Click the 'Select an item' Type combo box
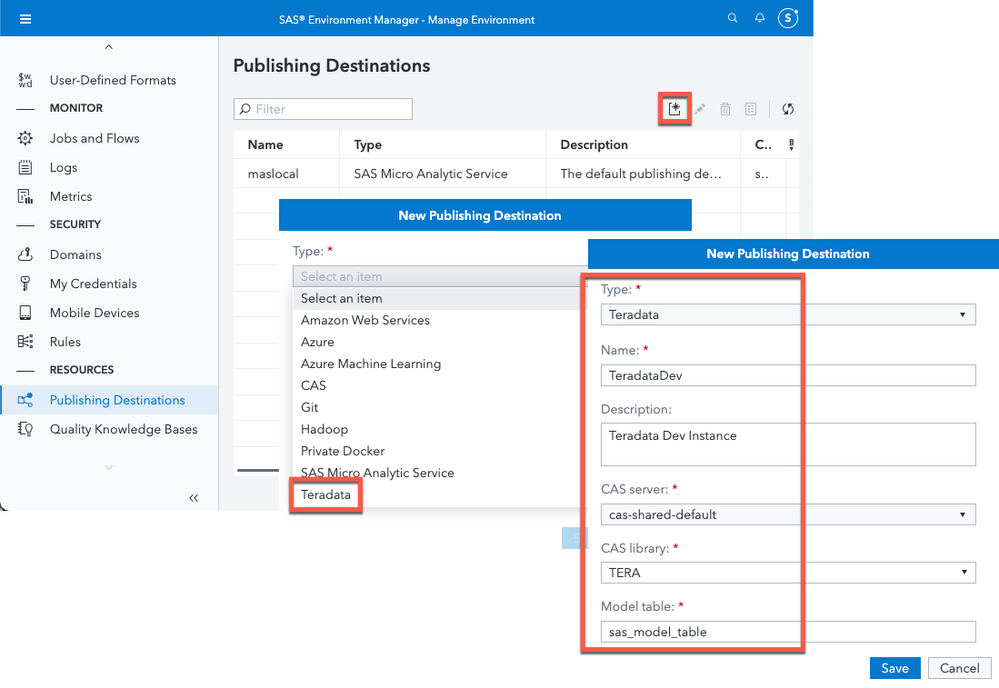This screenshot has width=999, height=688. pyautogui.click(x=440, y=276)
